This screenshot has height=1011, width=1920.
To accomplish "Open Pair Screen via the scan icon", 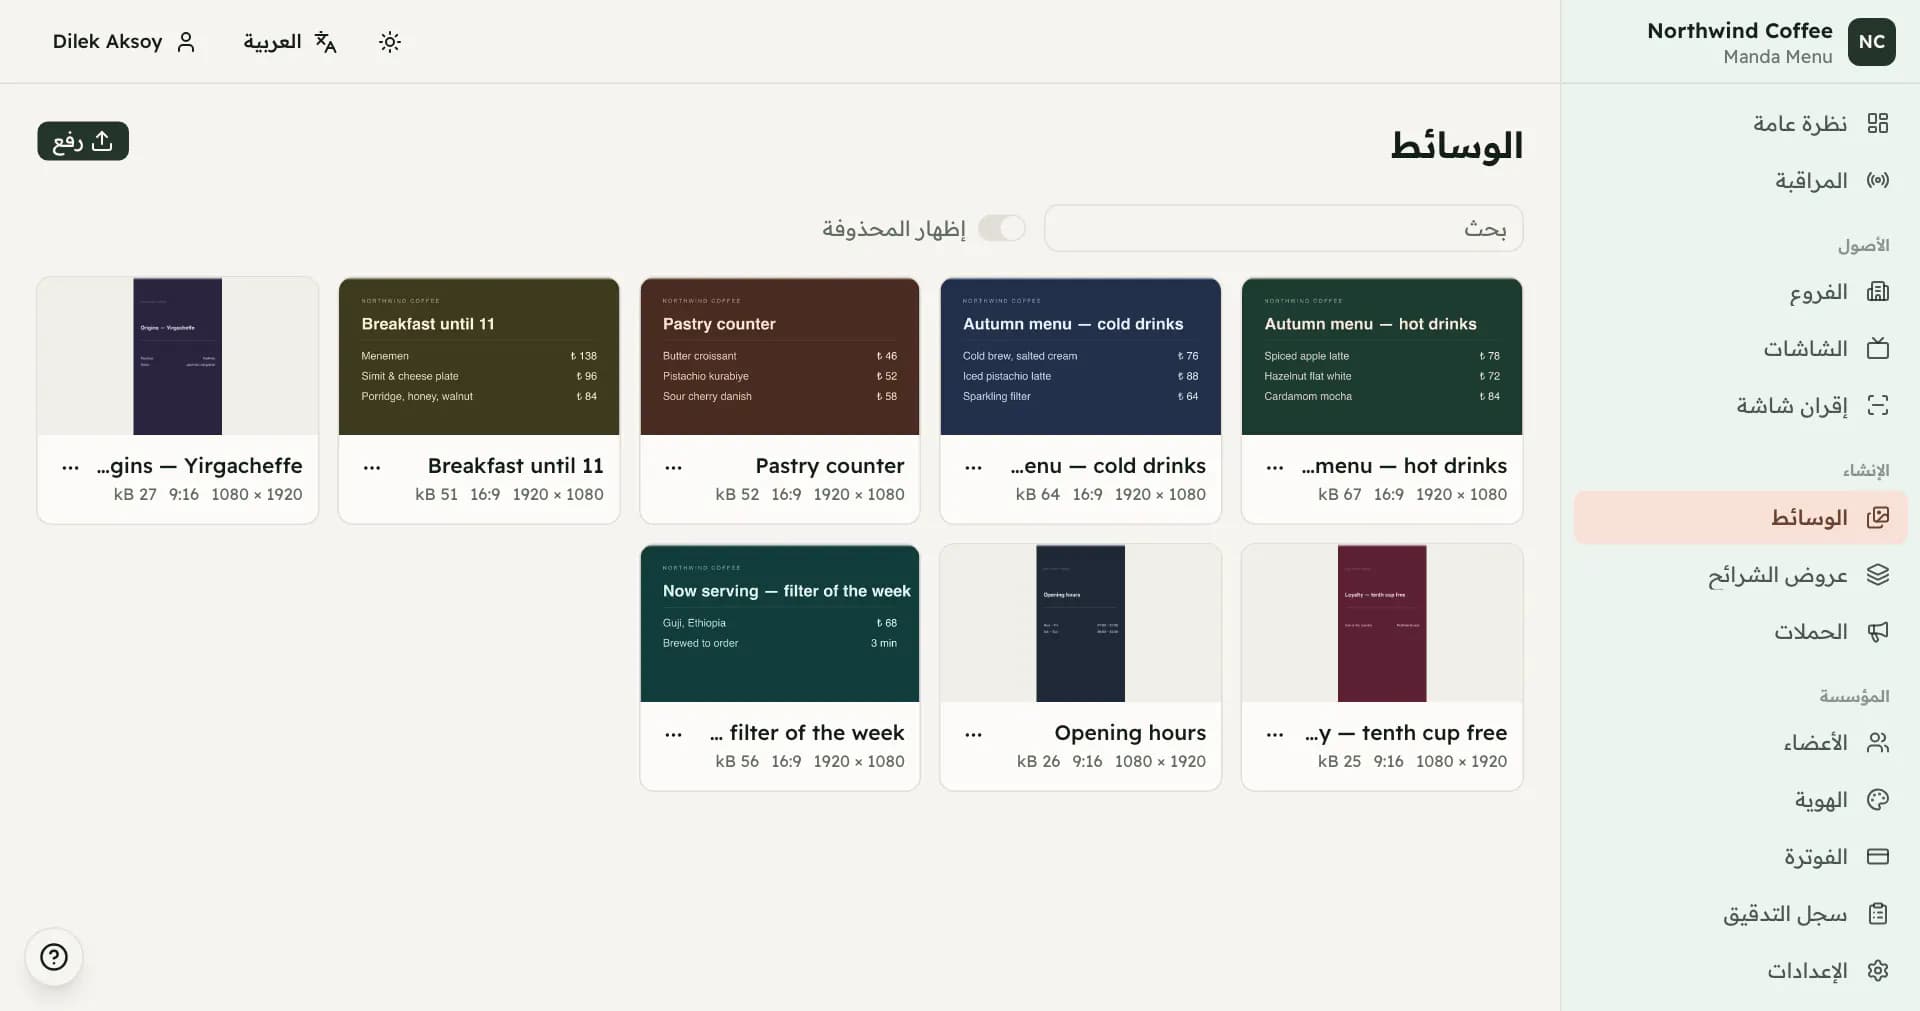I will 1878,405.
